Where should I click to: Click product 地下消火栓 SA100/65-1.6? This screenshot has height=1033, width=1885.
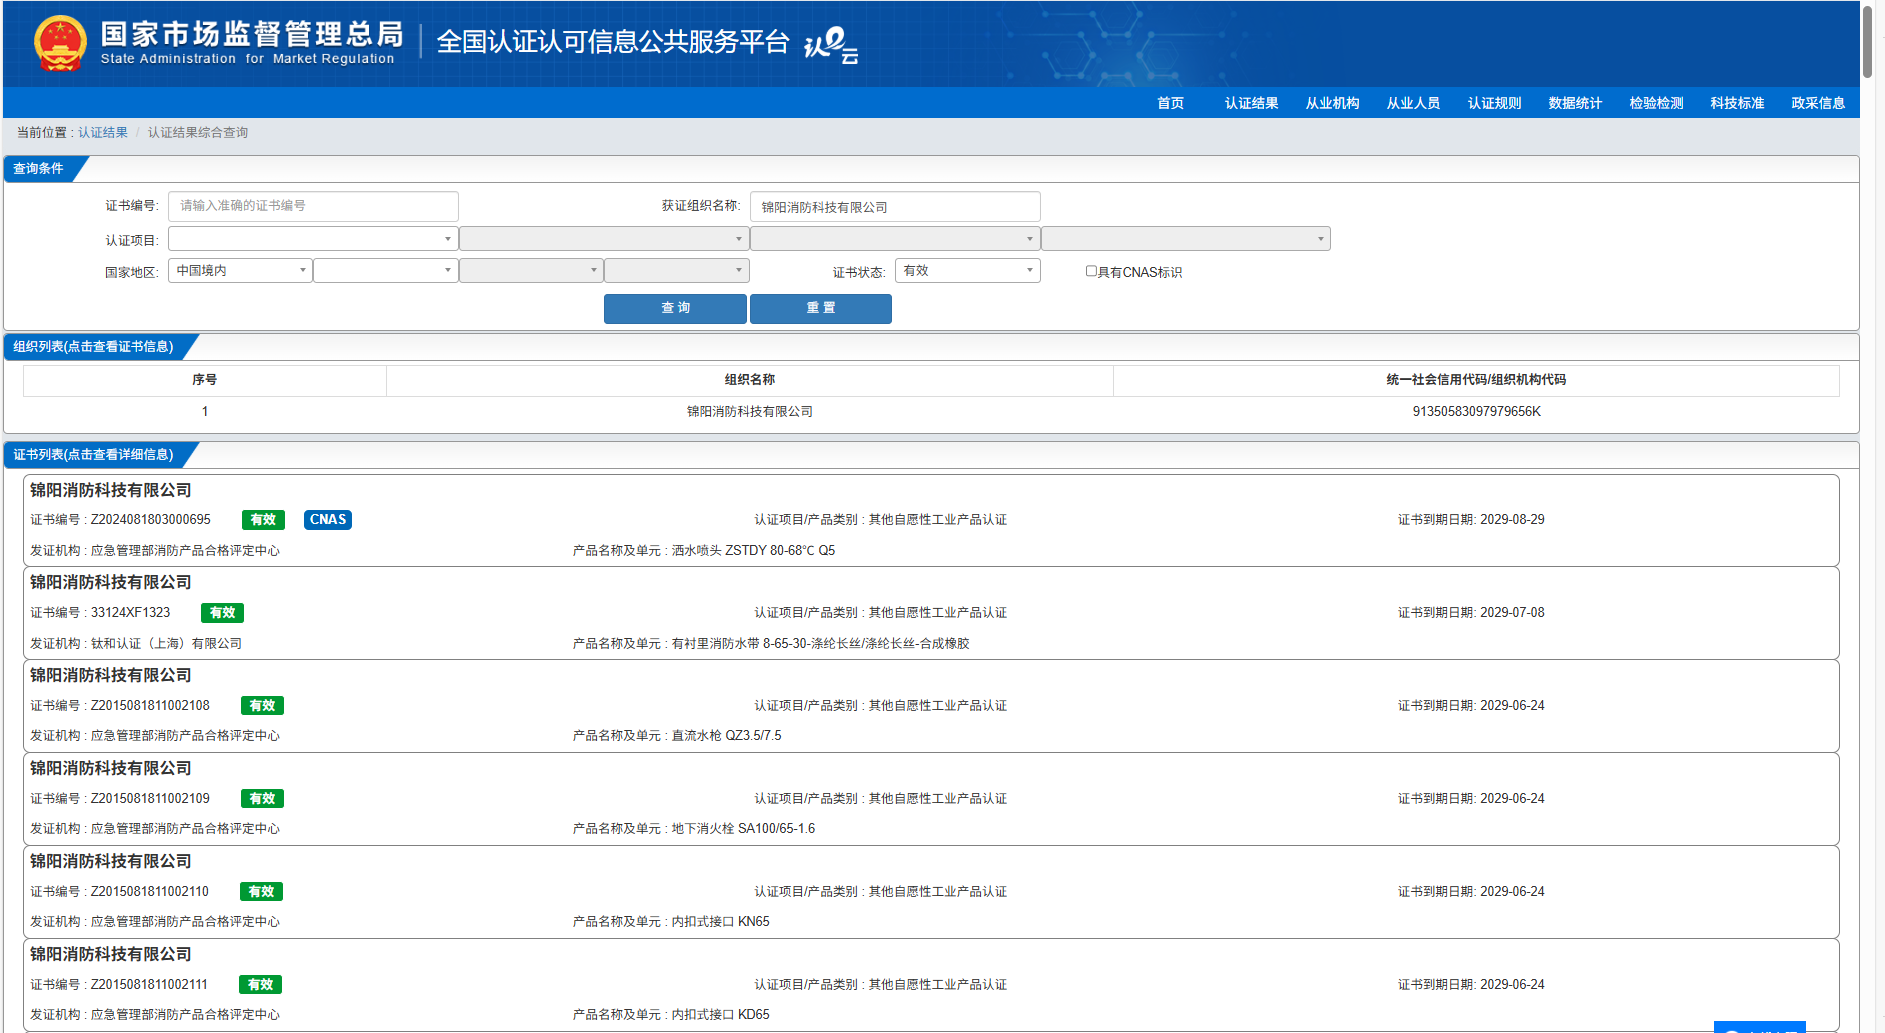tap(743, 829)
